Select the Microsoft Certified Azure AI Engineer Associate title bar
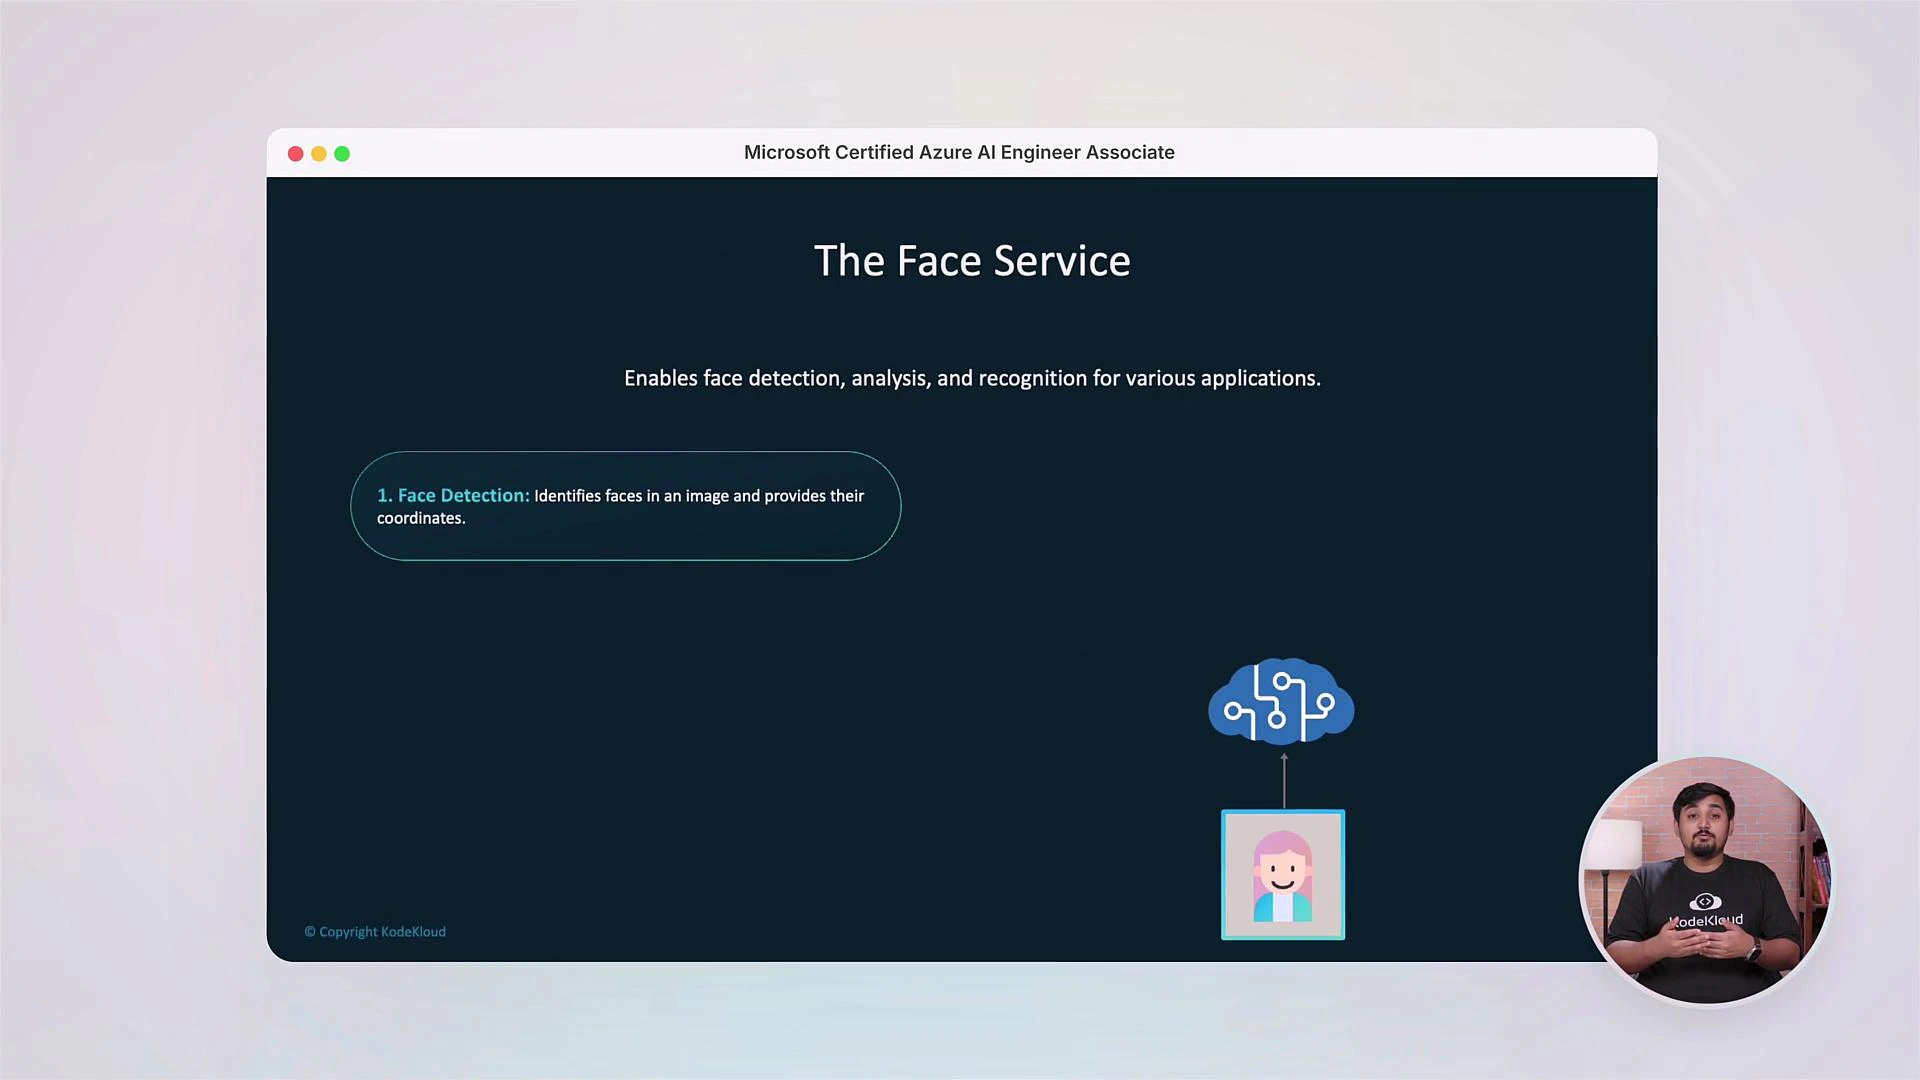Screen dimensions: 1920x1080 [x=959, y=152]
